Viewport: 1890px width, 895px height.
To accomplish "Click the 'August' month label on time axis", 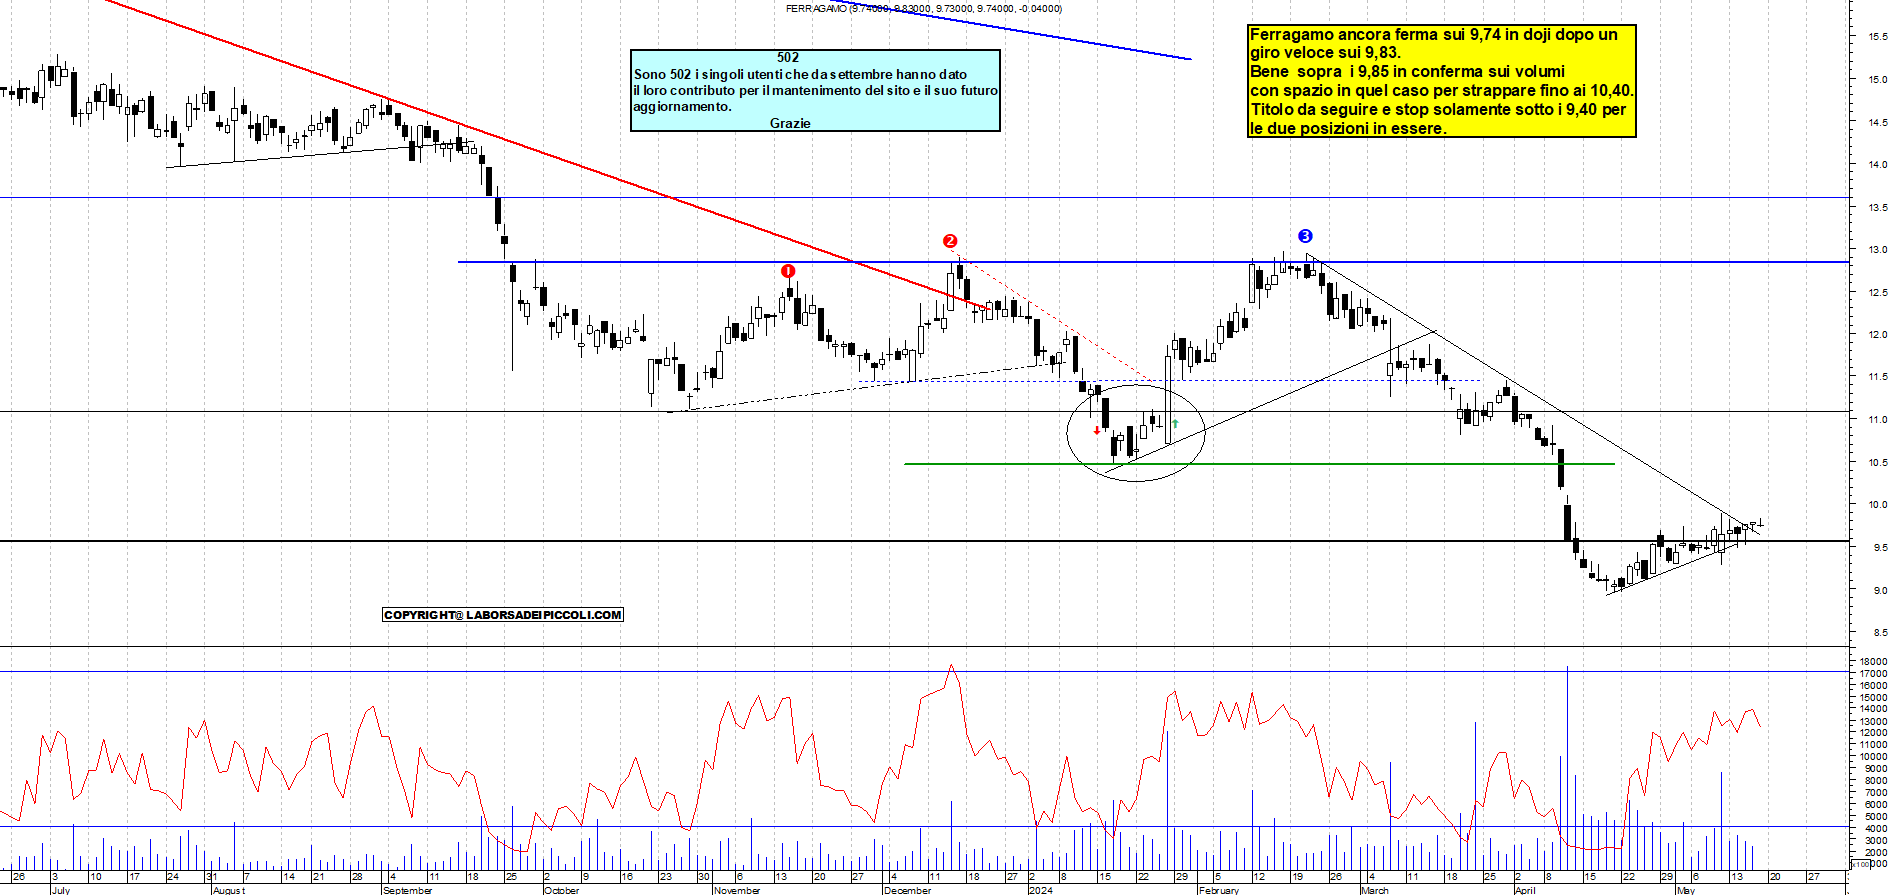I will click(x=229, y=890).
